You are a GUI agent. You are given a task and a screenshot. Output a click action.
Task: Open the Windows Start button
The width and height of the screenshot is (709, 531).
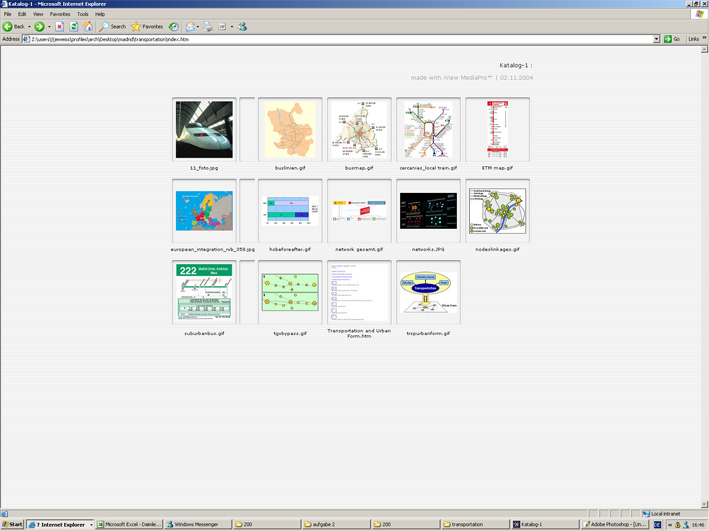coord(12,524)
